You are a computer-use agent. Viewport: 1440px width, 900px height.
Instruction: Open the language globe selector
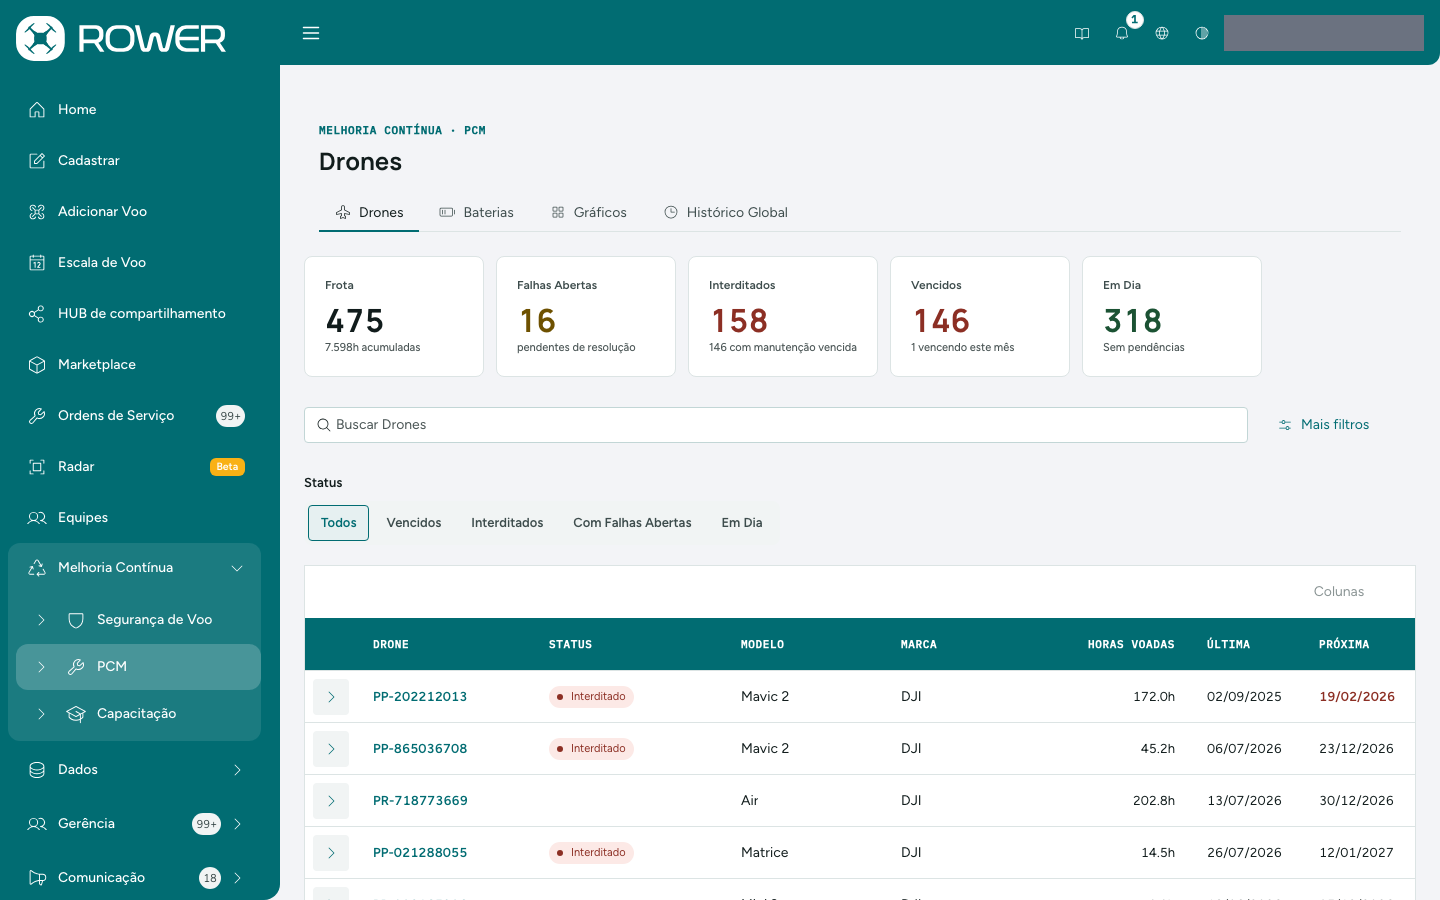point(1162,33)
